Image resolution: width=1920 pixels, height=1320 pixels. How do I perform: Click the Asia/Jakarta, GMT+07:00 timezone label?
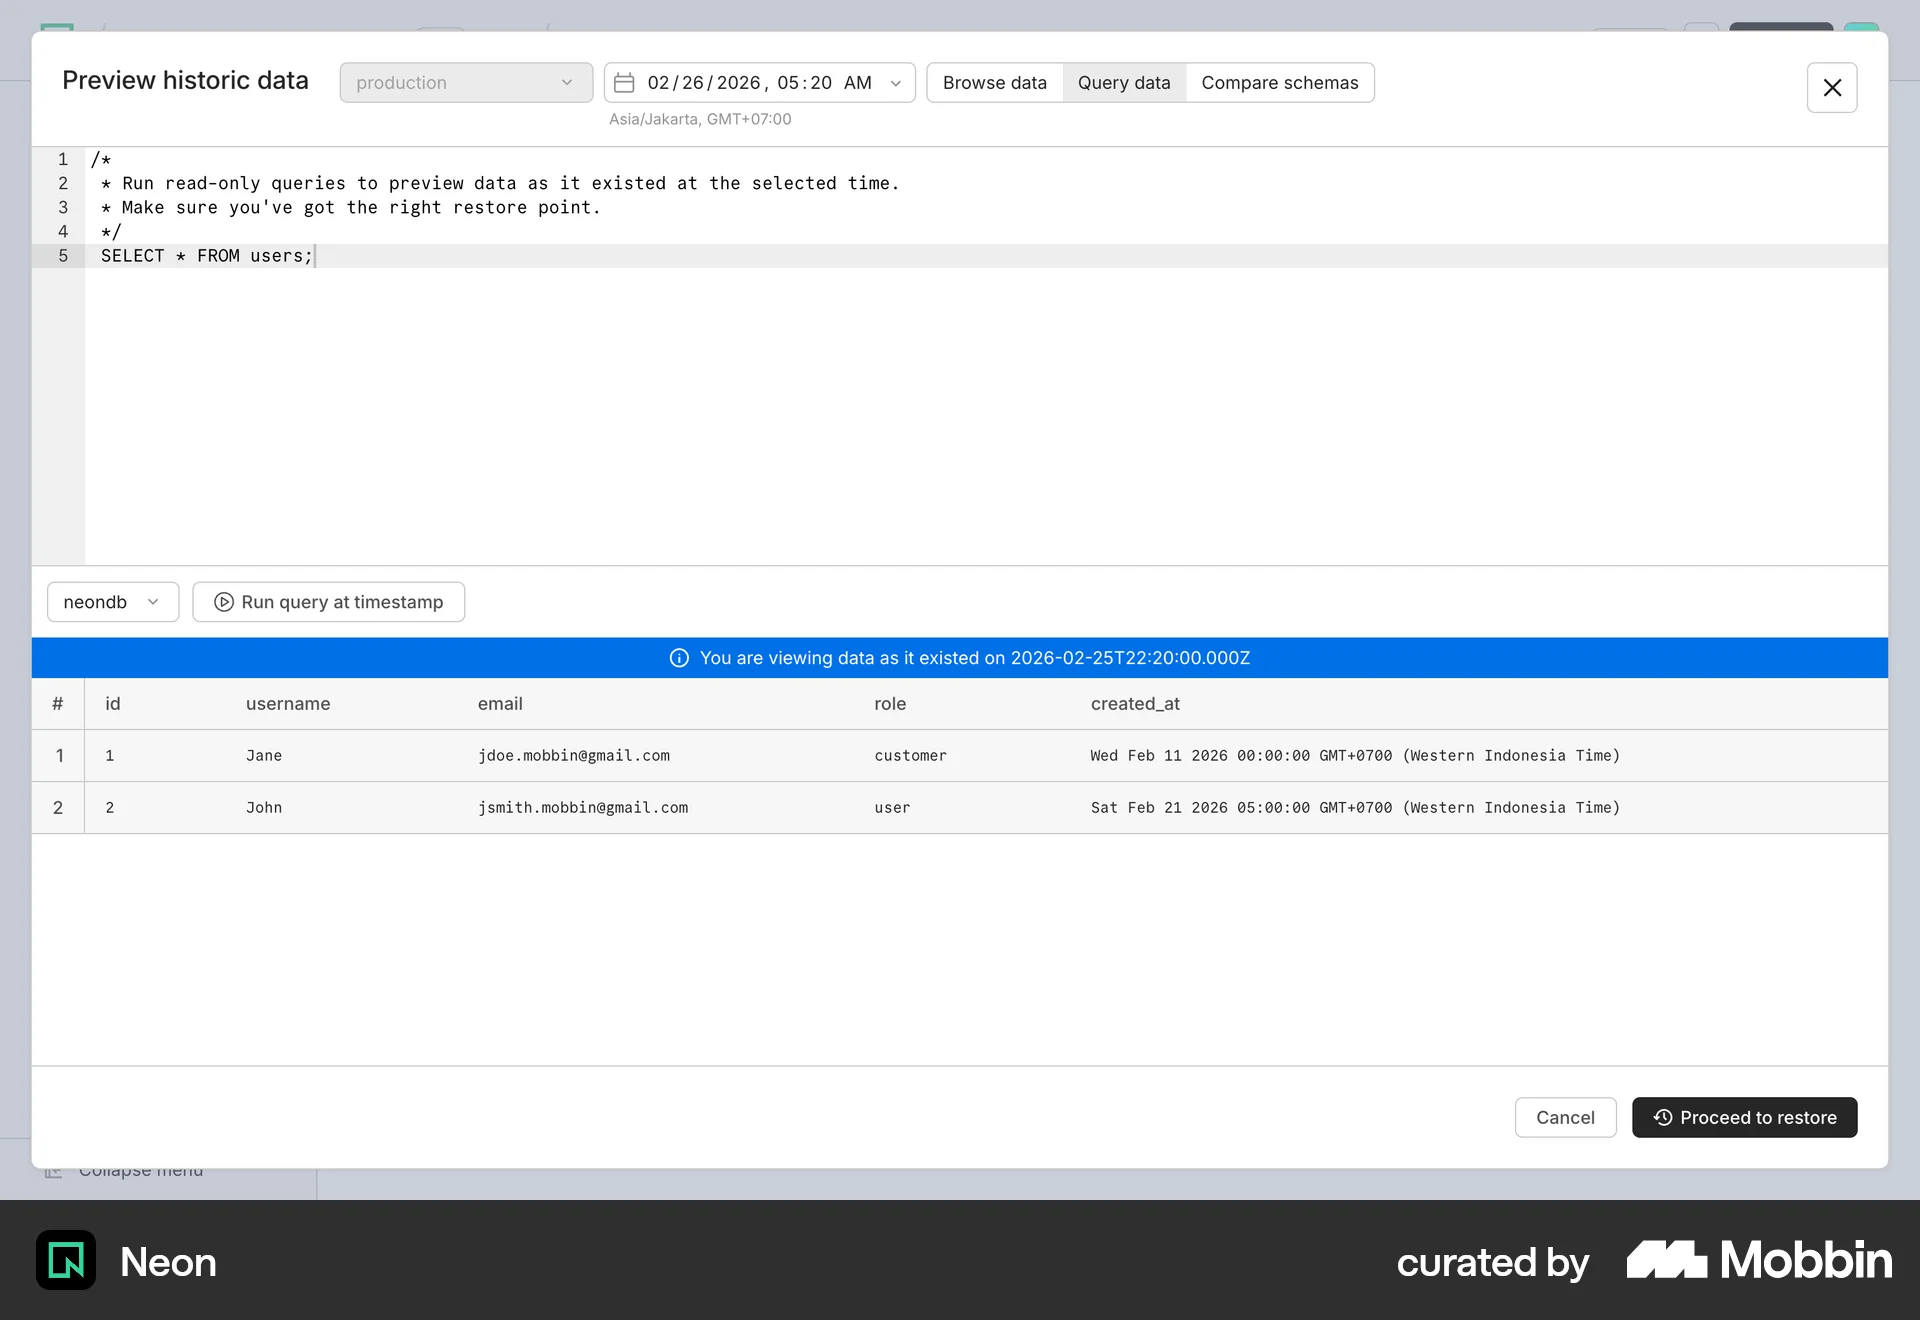(700, 119)
